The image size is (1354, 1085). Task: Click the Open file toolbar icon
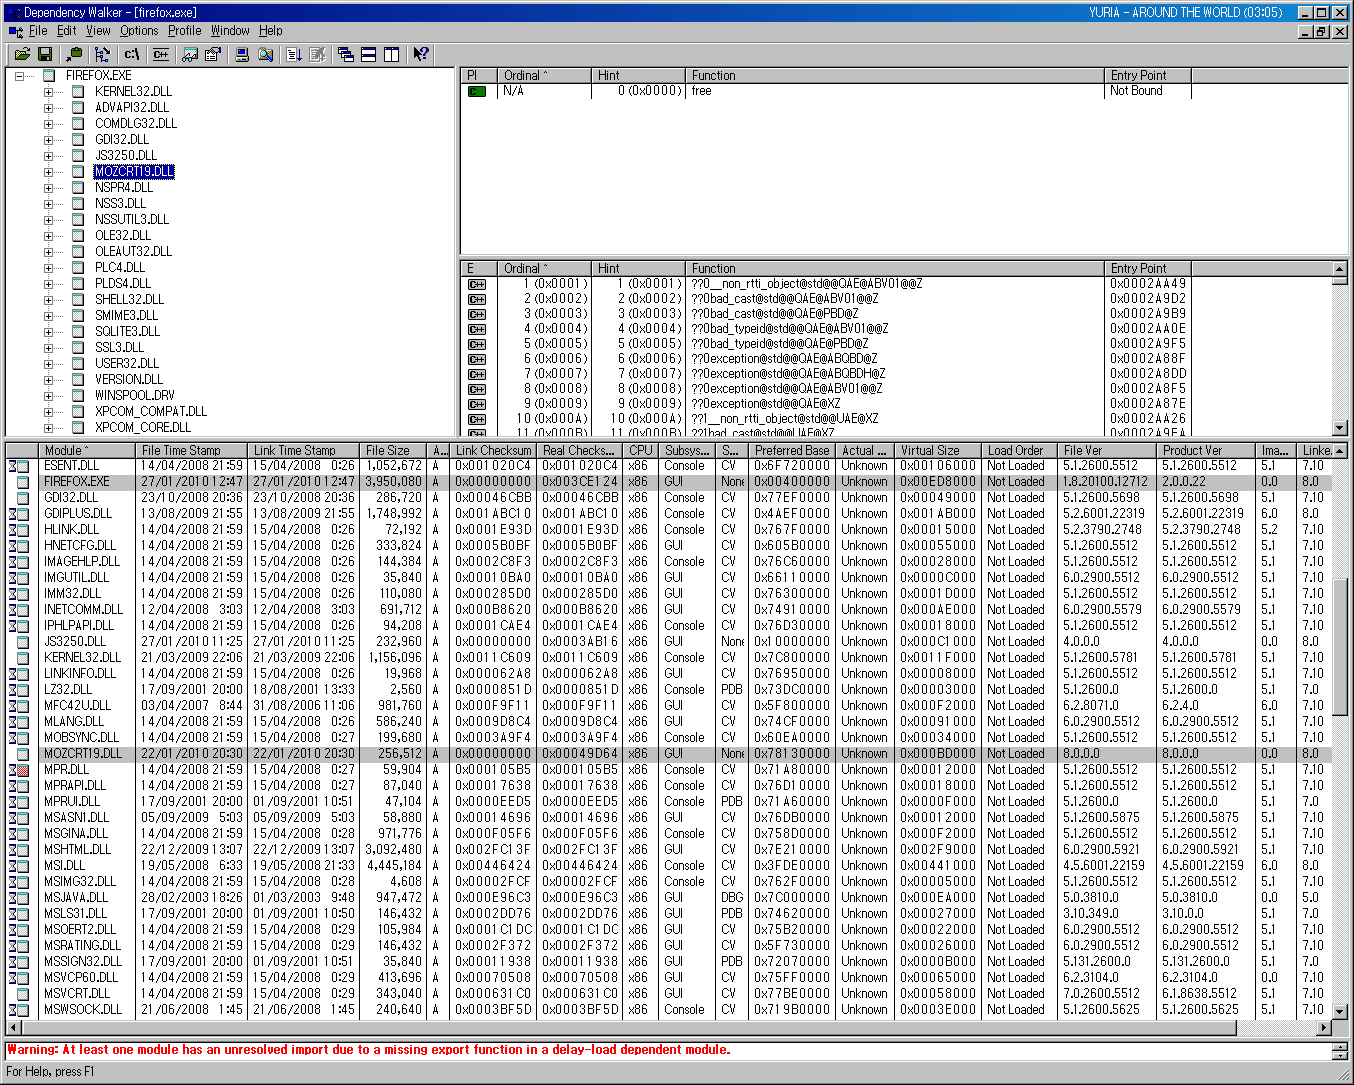click(22, 54)
